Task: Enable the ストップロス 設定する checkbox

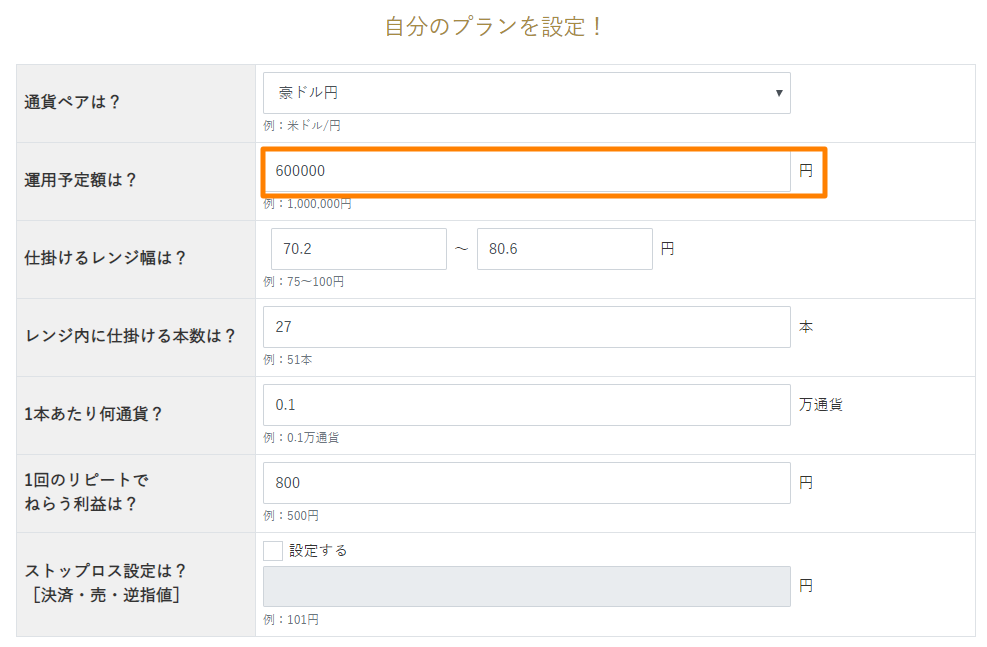Action: (273, 550)
